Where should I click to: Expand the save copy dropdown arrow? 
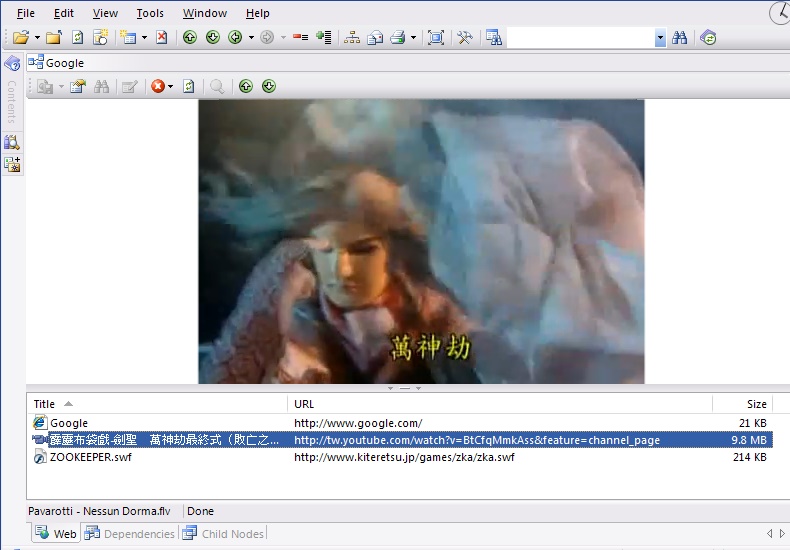pos(61,87)
